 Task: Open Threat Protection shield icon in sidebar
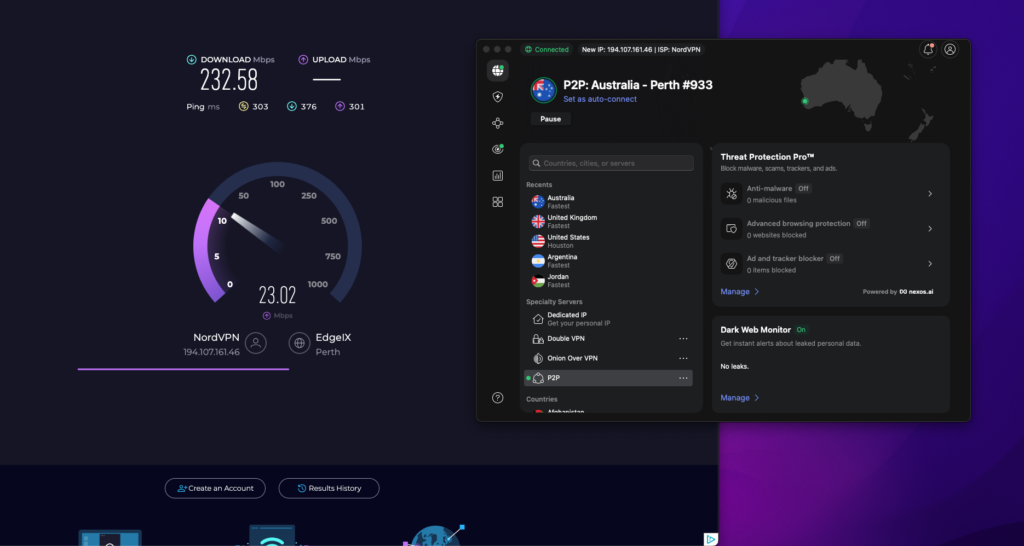[498, 97]
